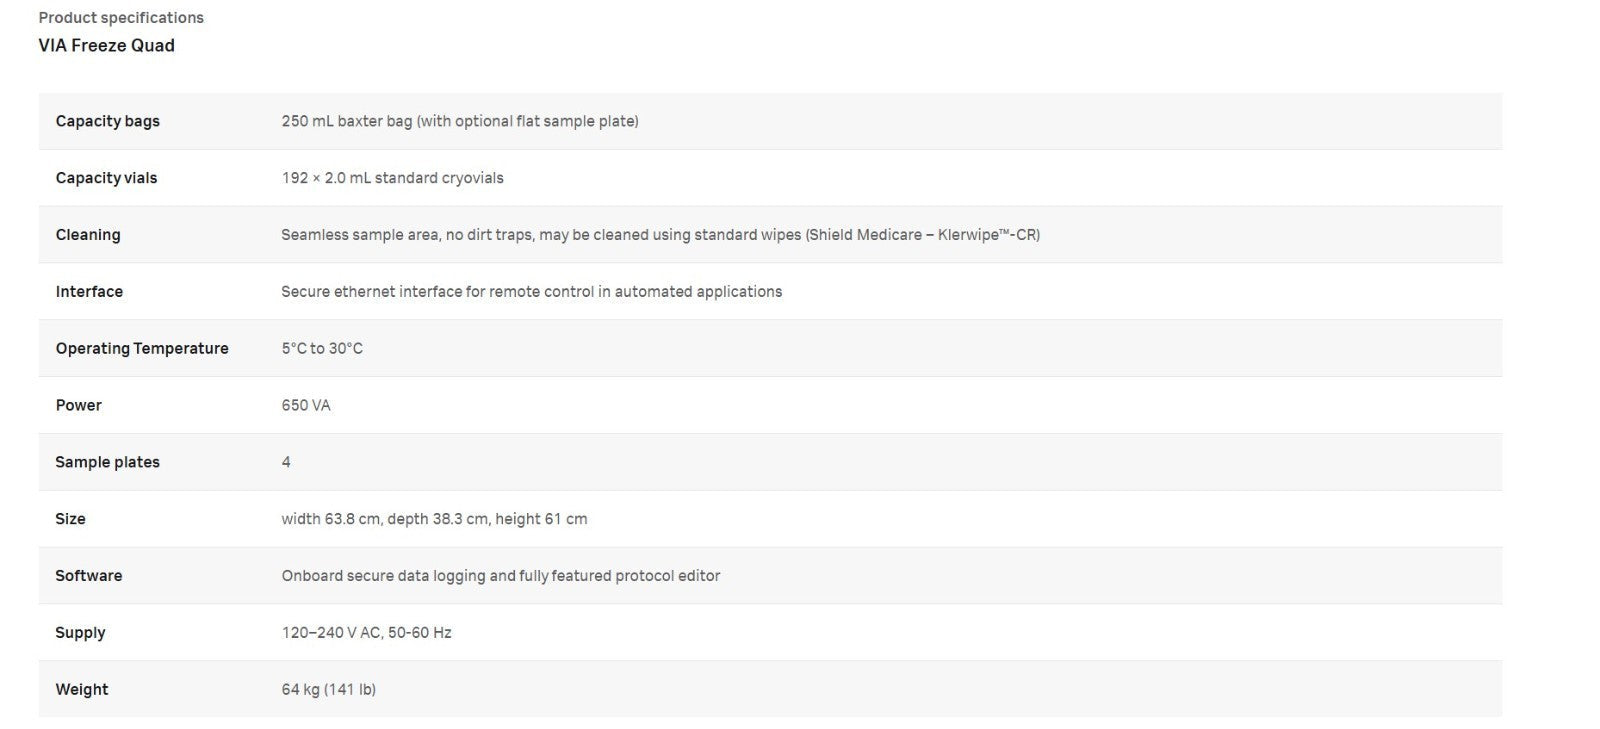Click the seamless sample area cleaning description
Image resolution: width=1600 pixels, height=729 pixels.
(x=660, y=235)
